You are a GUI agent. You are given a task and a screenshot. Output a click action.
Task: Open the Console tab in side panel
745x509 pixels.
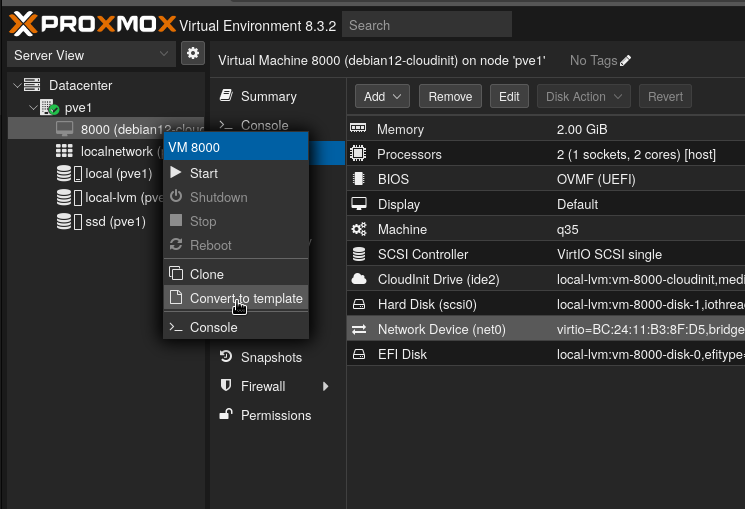[x=278, y=125]
